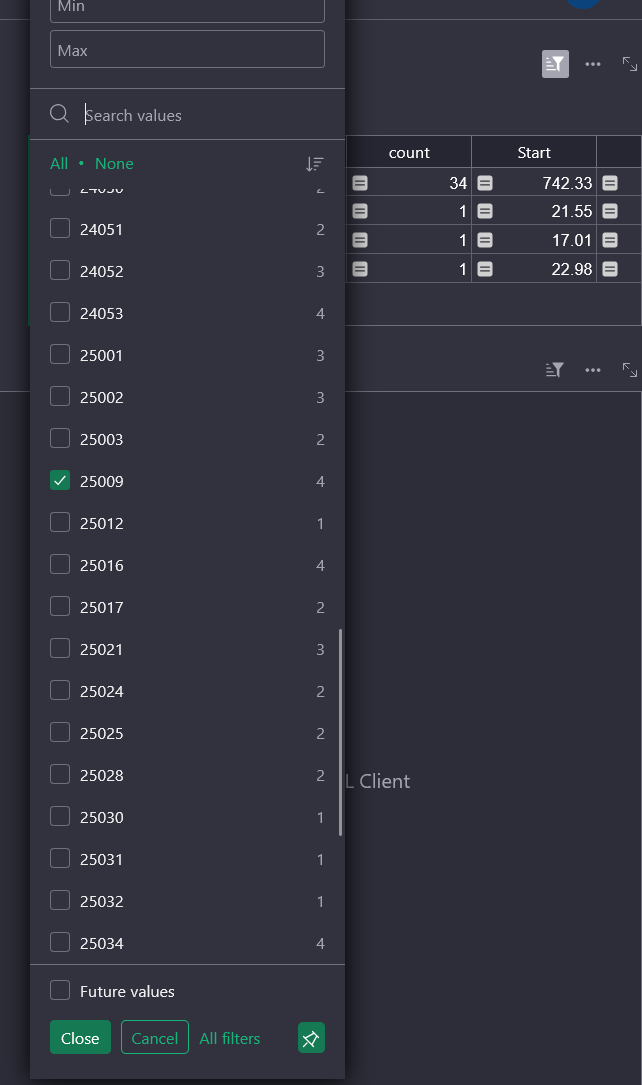Maximize the lower panel with the expand icon
642x1085 pixels.
click(x=630, y=370)
